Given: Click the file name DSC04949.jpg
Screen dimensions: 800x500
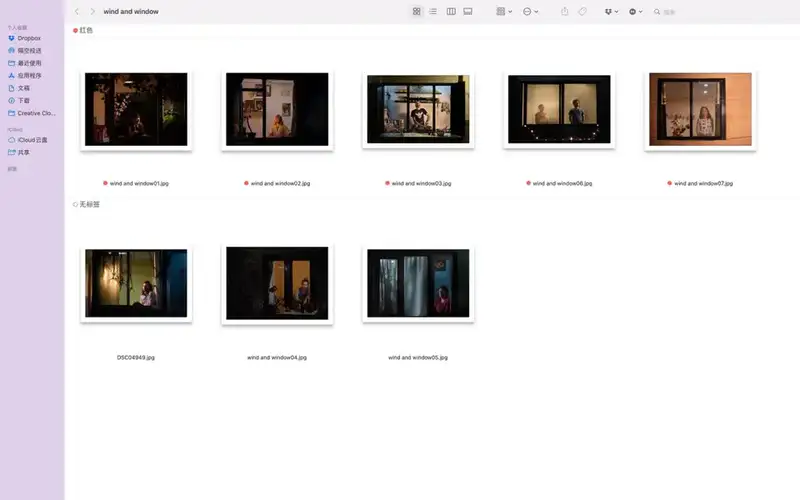Looking at the screenshot, I should 136,358.
